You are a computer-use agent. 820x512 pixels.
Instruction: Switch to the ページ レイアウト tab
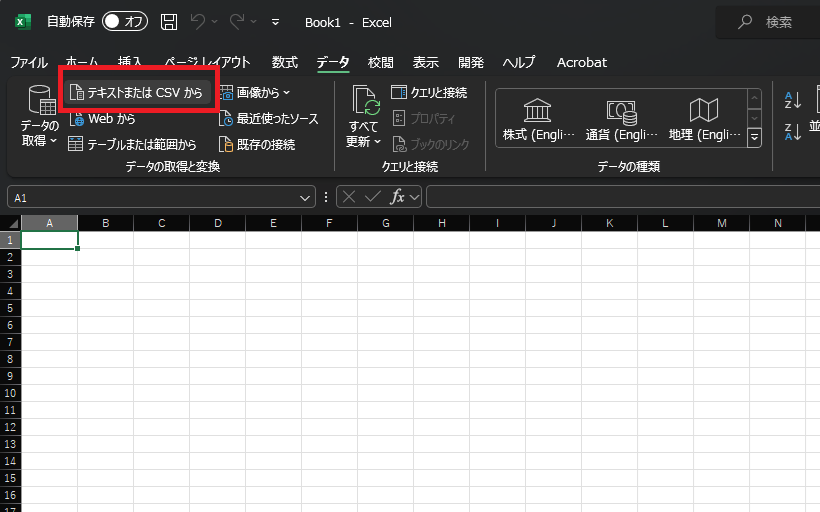[208, 62]
